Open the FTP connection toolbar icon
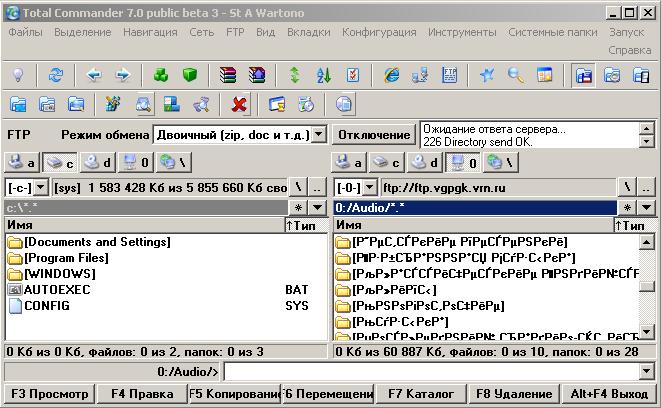661x408 pixels. pos(449,75)
